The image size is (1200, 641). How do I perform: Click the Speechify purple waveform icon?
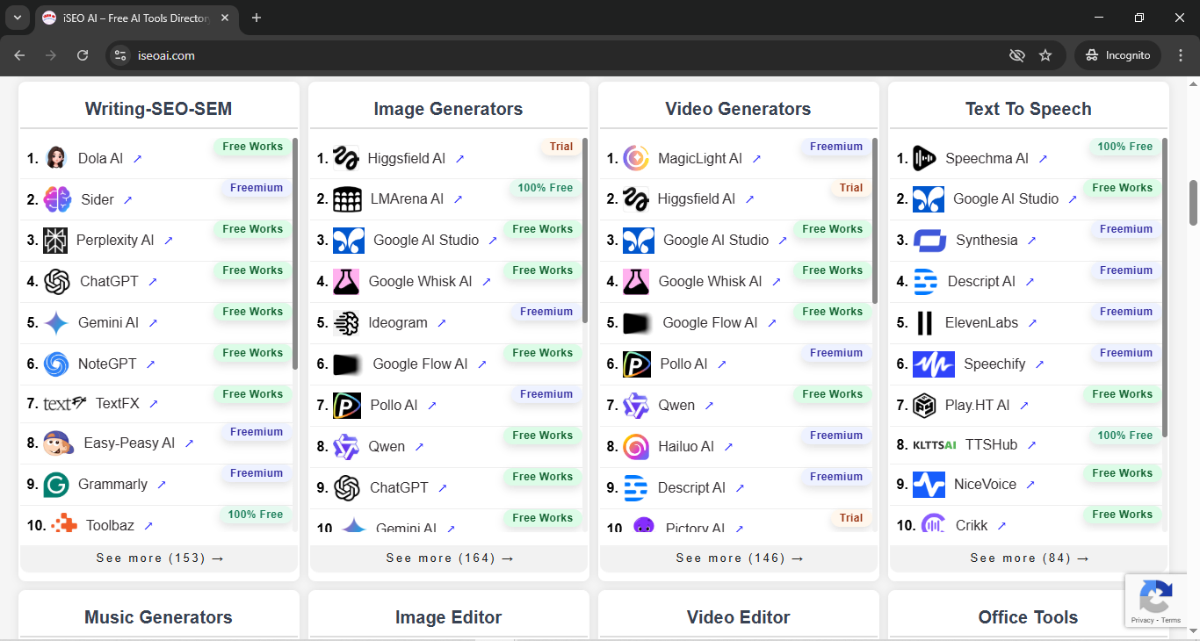tap(933, 364)
